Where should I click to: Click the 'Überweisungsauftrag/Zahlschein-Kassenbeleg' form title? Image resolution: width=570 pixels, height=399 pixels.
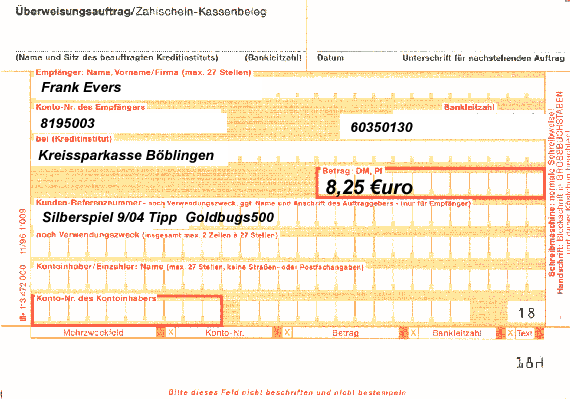[x=141, y=12]
